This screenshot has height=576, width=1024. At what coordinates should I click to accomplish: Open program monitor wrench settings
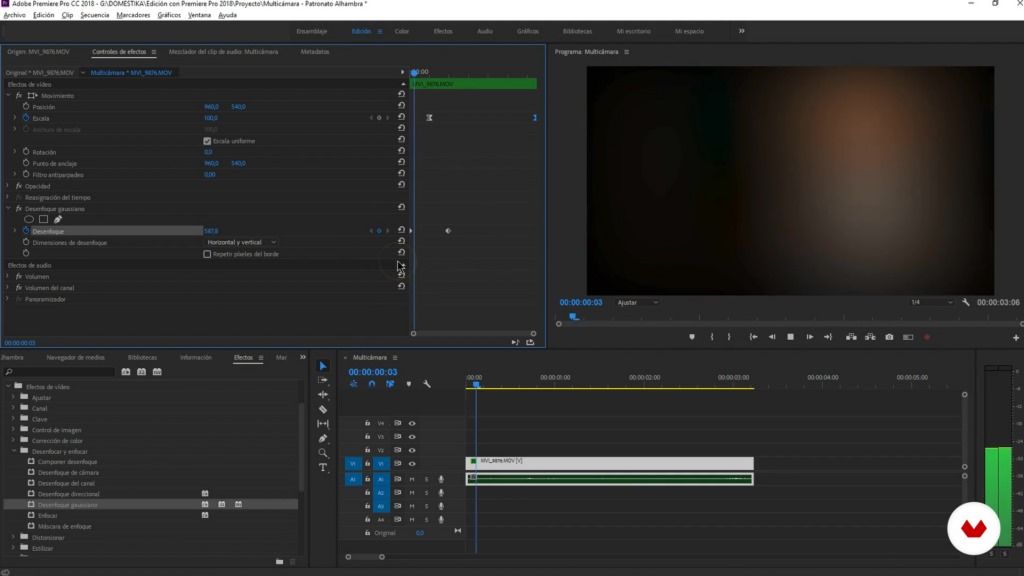coord(966,302)
